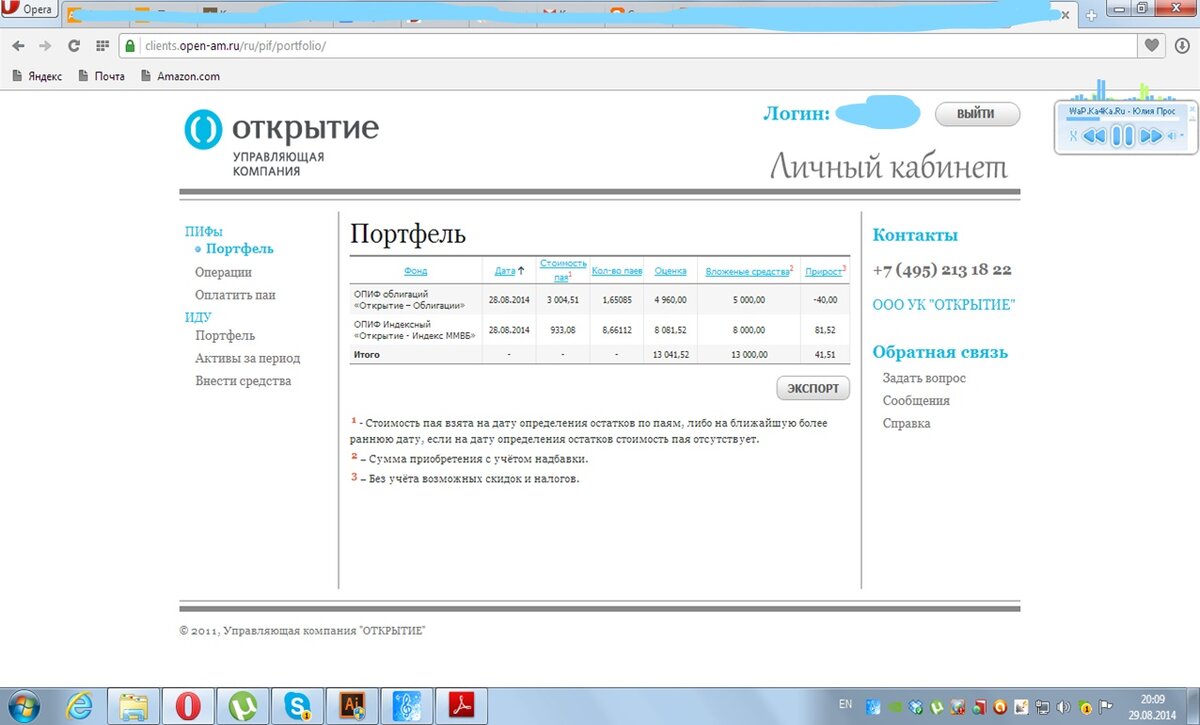
Task: Open Windows Explorer folder on taskbar
Action: point(133,706)
